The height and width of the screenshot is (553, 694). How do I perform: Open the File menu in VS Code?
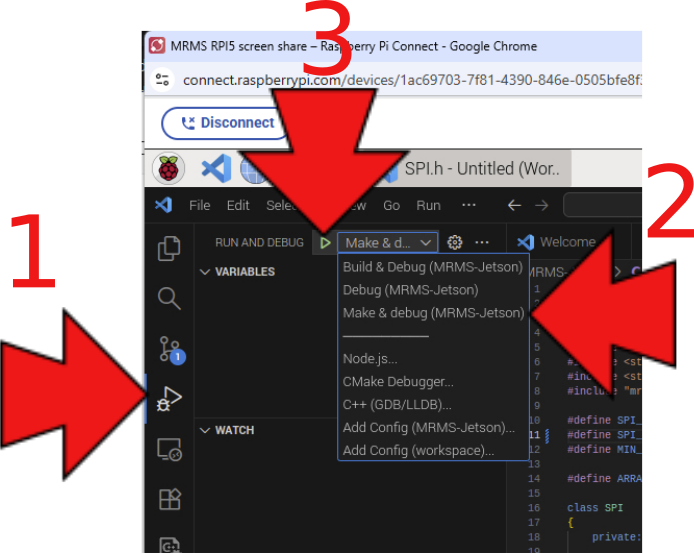[200, 205]
